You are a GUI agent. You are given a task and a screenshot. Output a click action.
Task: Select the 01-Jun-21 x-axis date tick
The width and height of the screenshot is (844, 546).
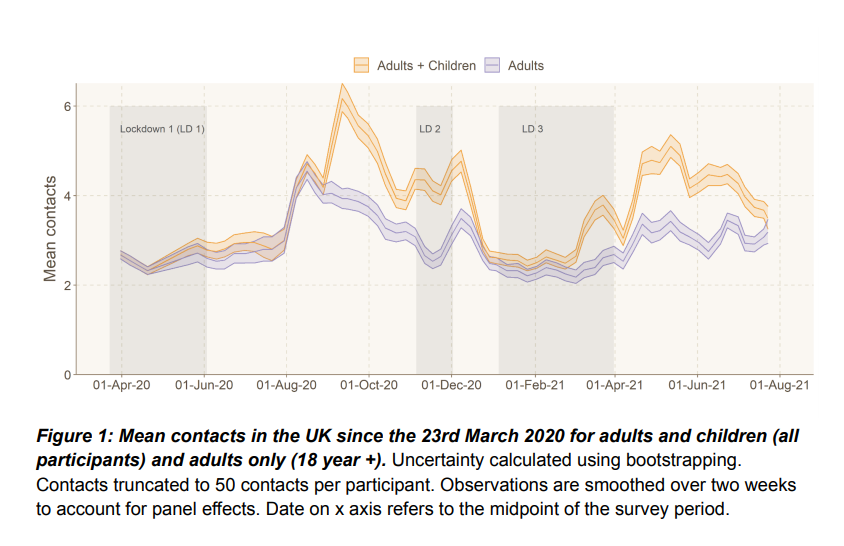[x=696, y=384]
